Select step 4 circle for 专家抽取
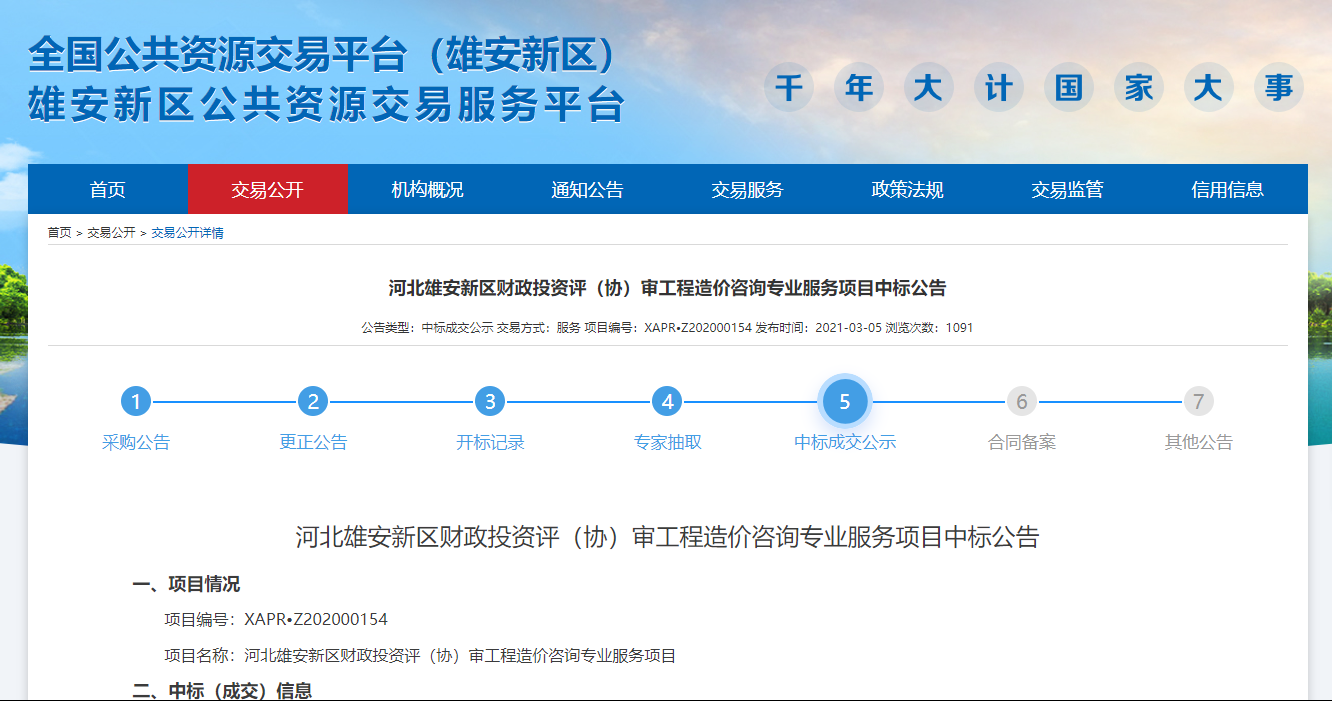 667,402
